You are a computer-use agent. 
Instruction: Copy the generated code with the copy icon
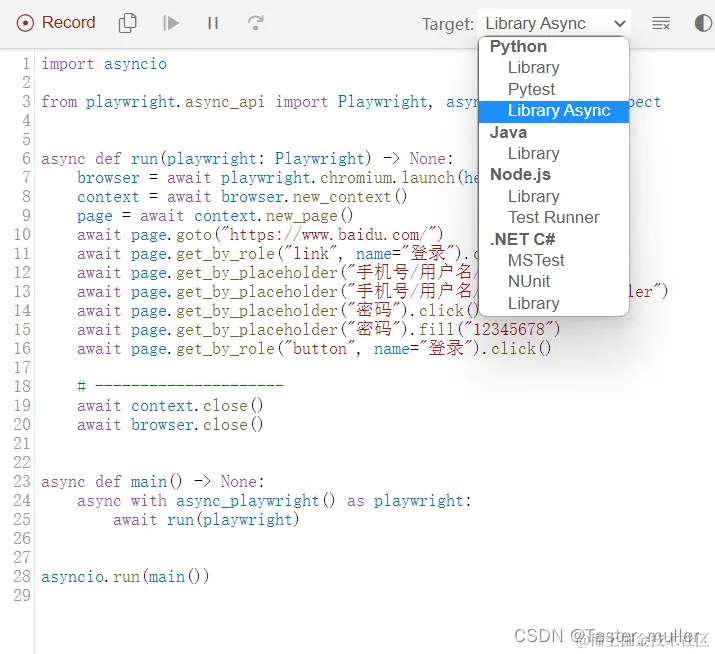127,23
